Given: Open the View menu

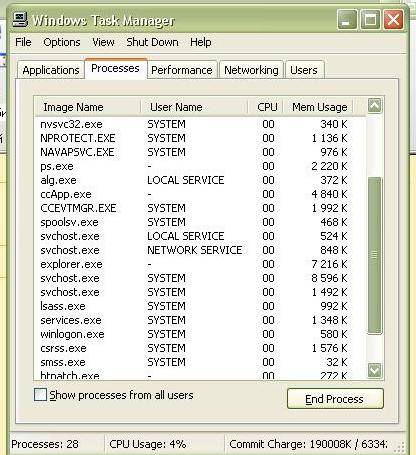Looking at the screenshot, I should 103,42.
